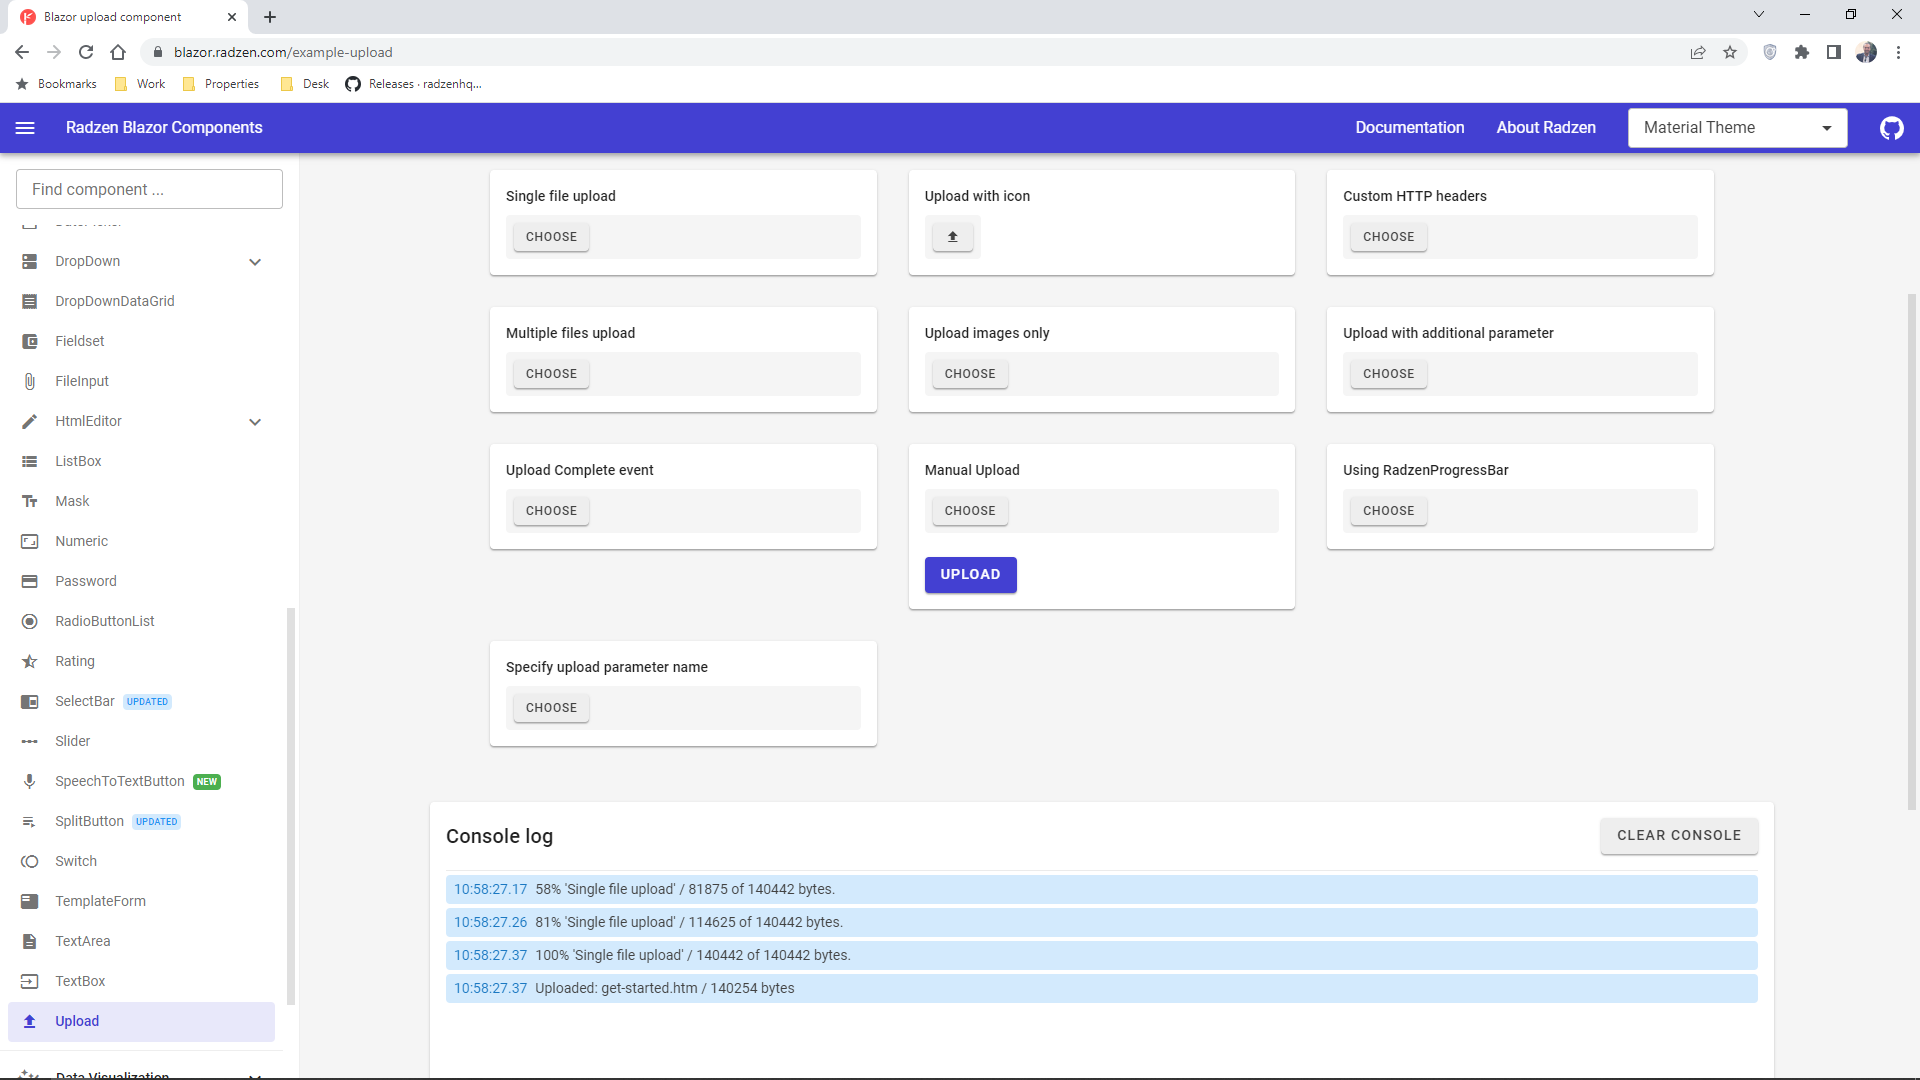This screenshot has height=1080, width=1920.
Task: Open the Chrome three-dot menu
Action: click(x=1898, y=52)
